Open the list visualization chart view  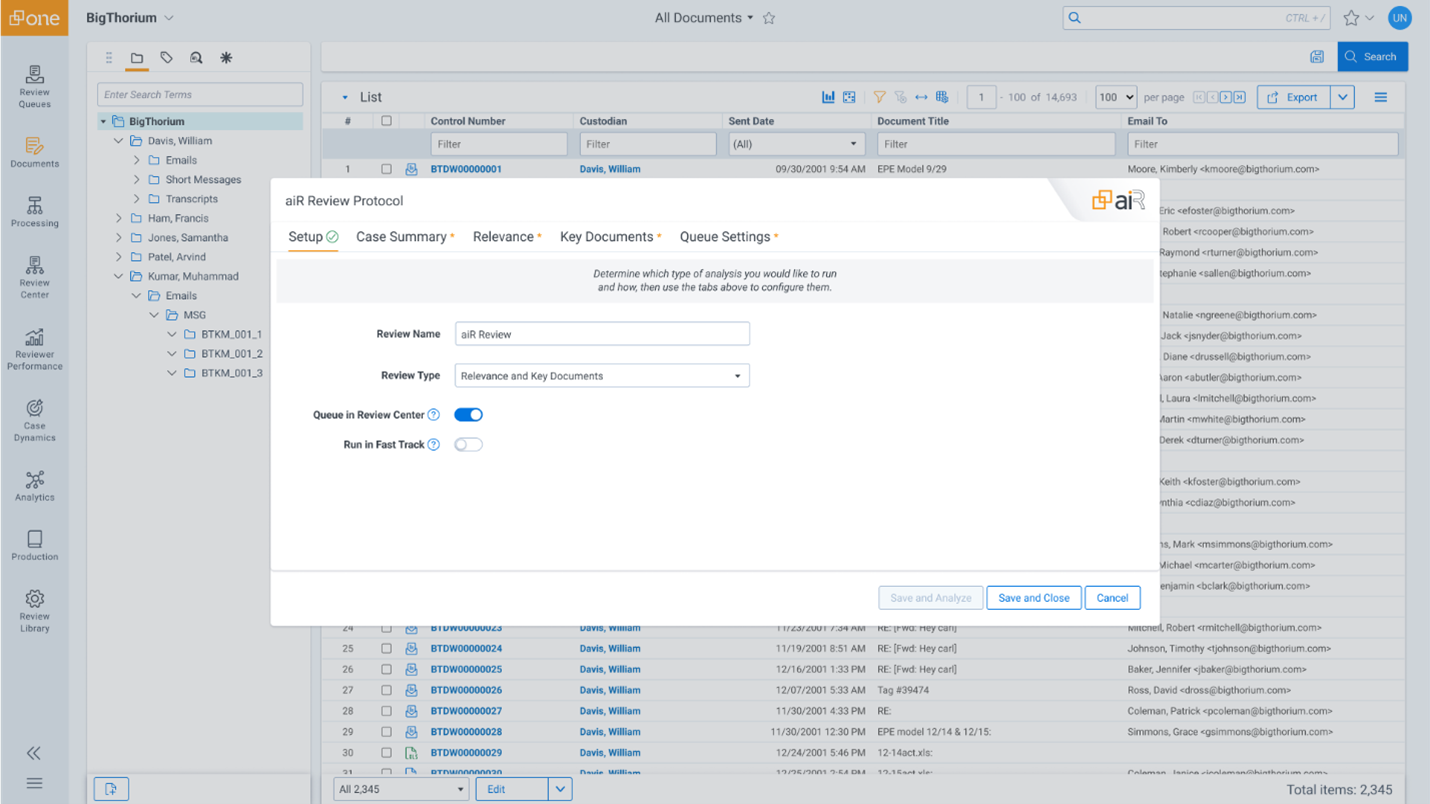coord(828,96)
